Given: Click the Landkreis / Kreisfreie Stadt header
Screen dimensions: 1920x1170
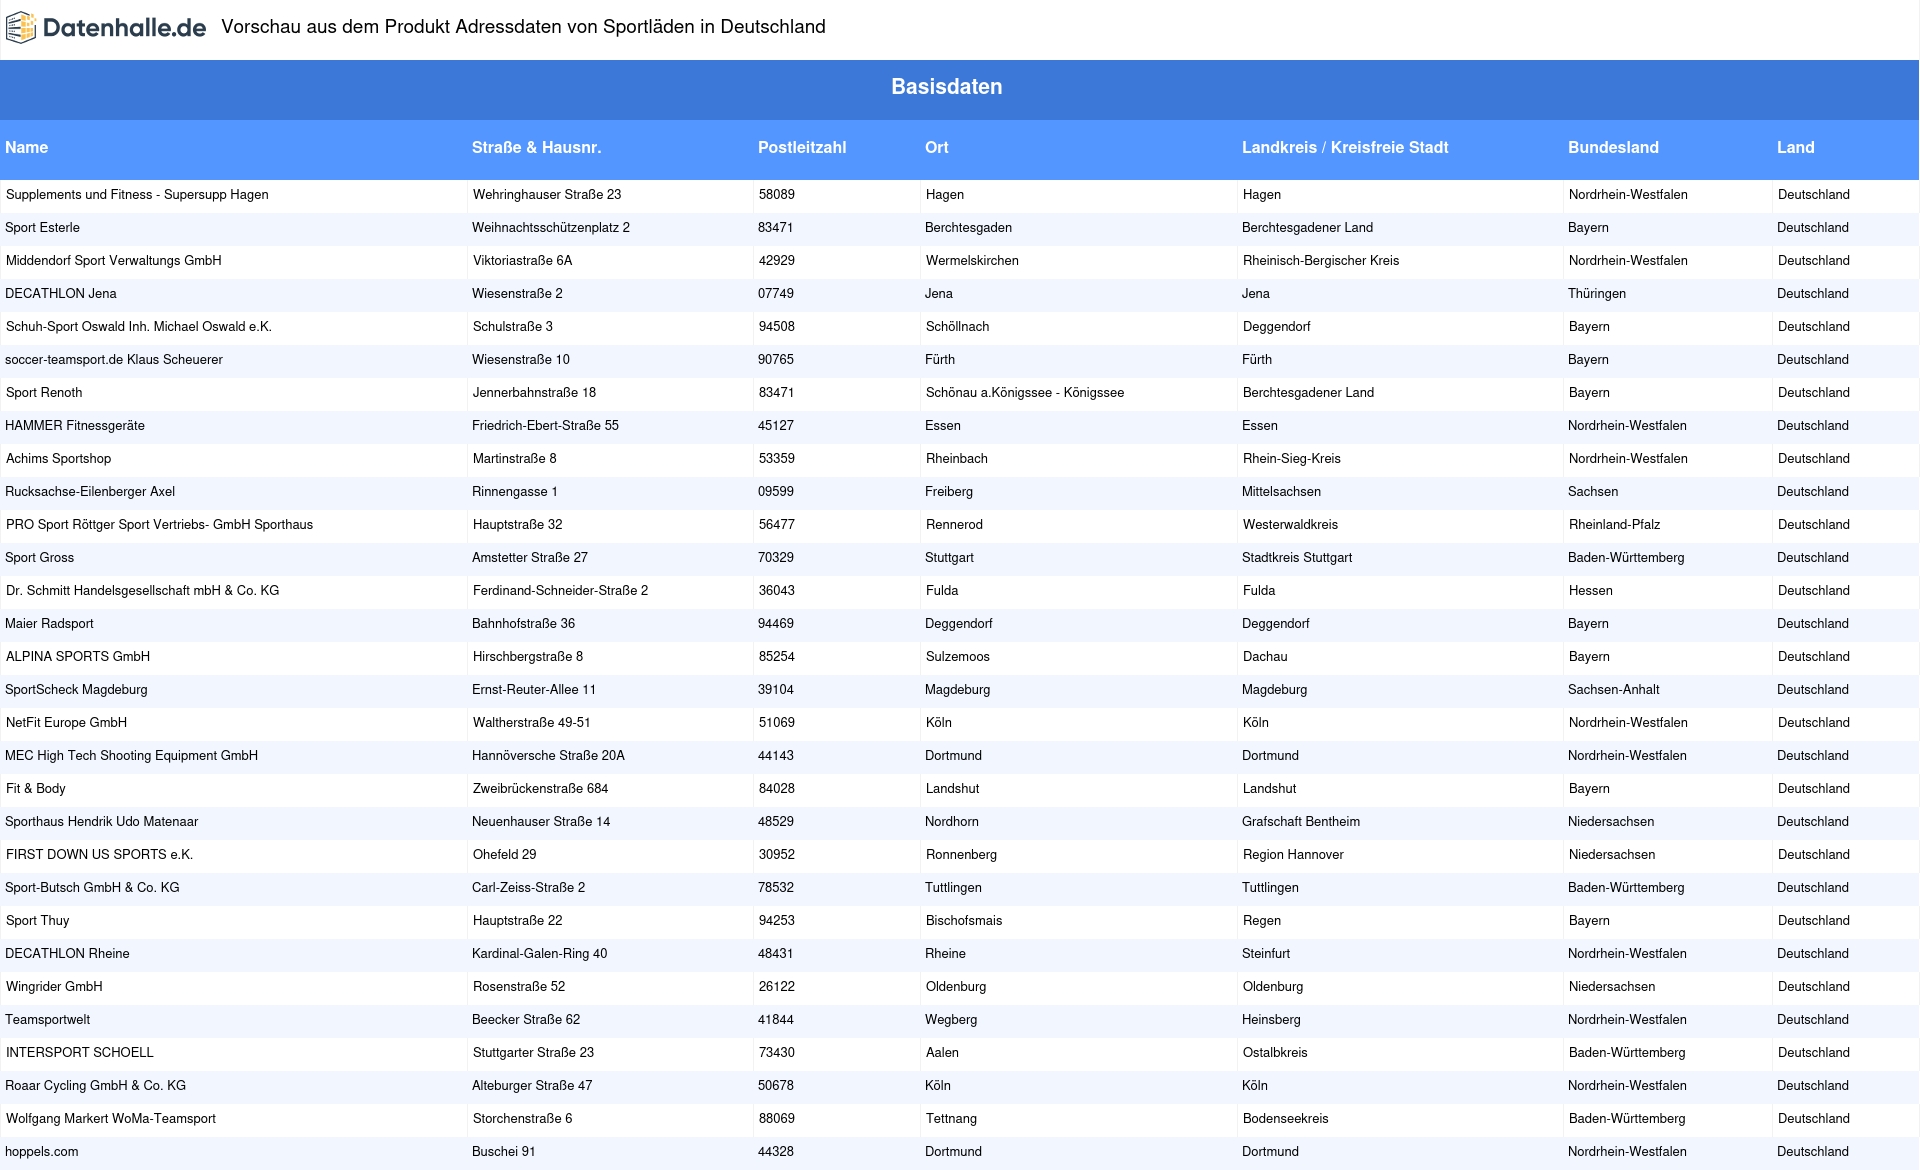Looking at the screenshot, I should pos(1345,147).
